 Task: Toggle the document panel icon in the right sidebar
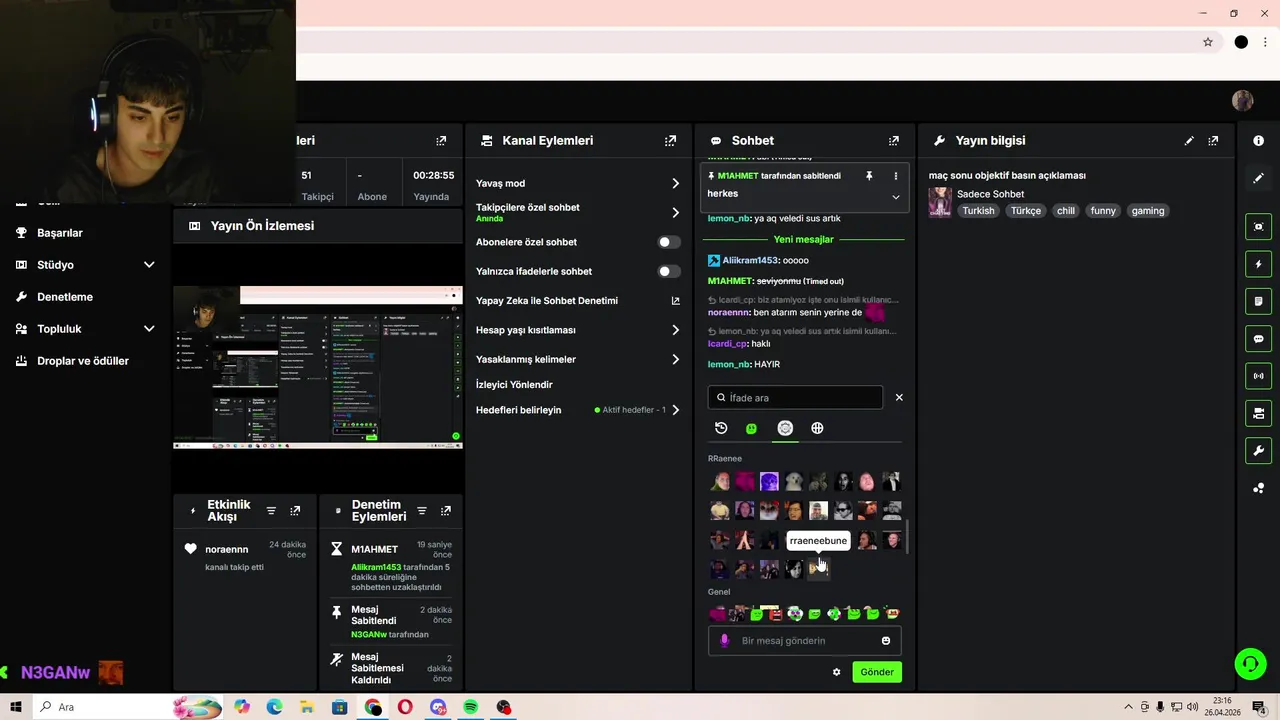click(x=1258, y=301)
